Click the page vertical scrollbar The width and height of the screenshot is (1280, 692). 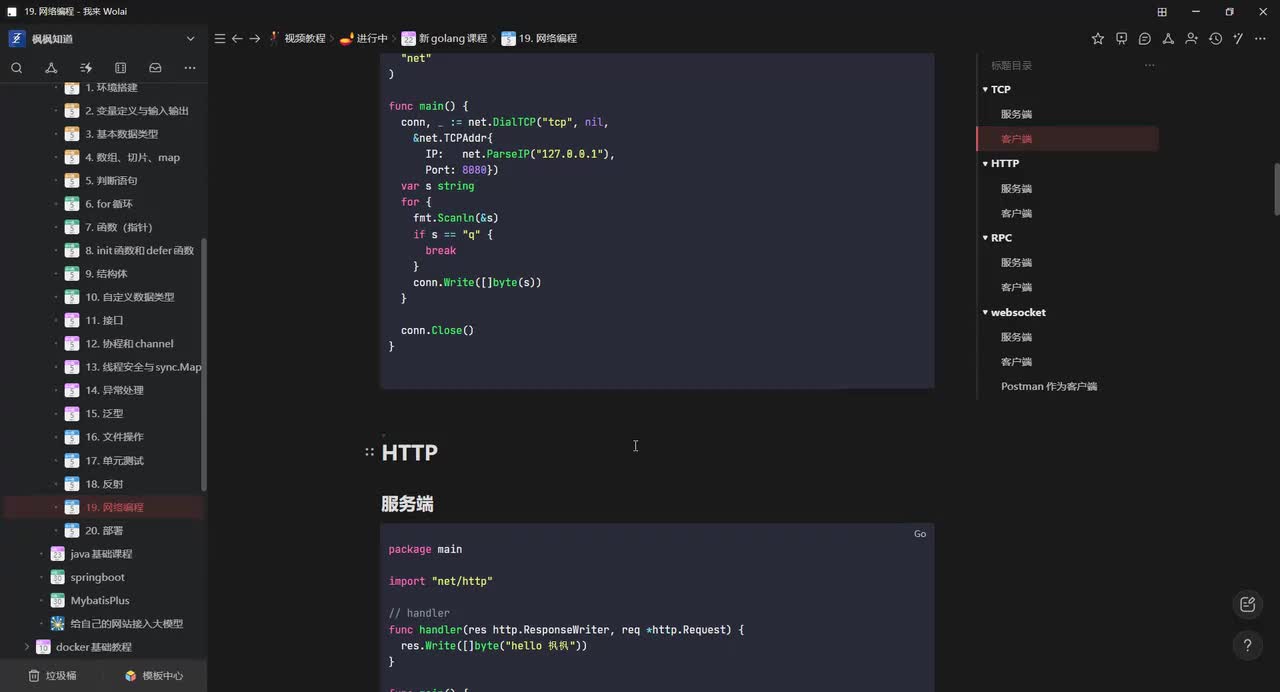(1276, 188)
